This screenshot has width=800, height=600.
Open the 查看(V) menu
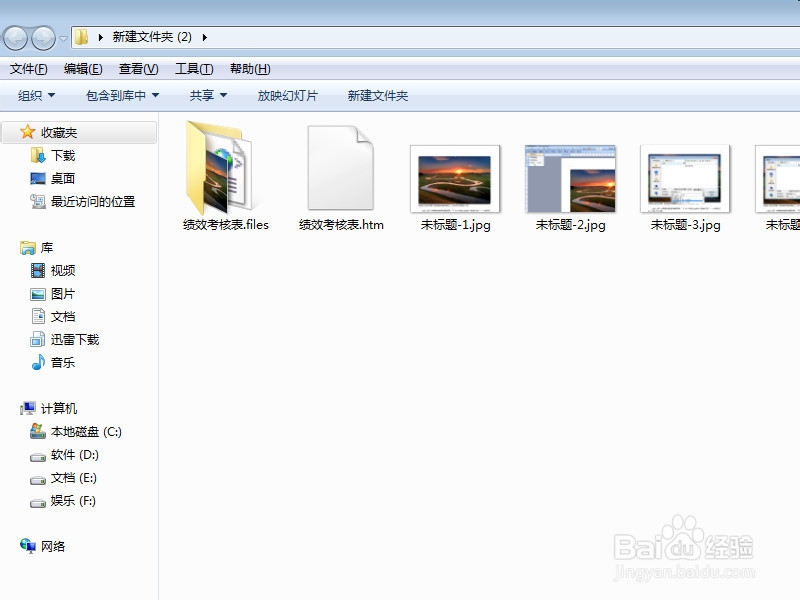click(x=138, y=69)
